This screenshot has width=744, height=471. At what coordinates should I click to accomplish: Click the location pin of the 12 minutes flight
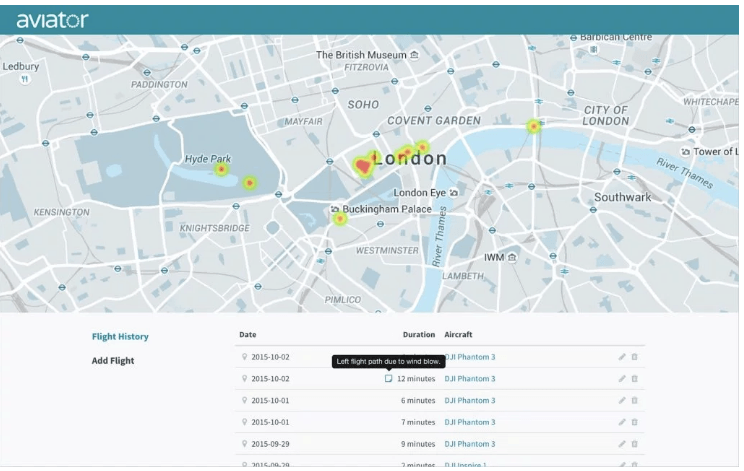pos(244,379)
